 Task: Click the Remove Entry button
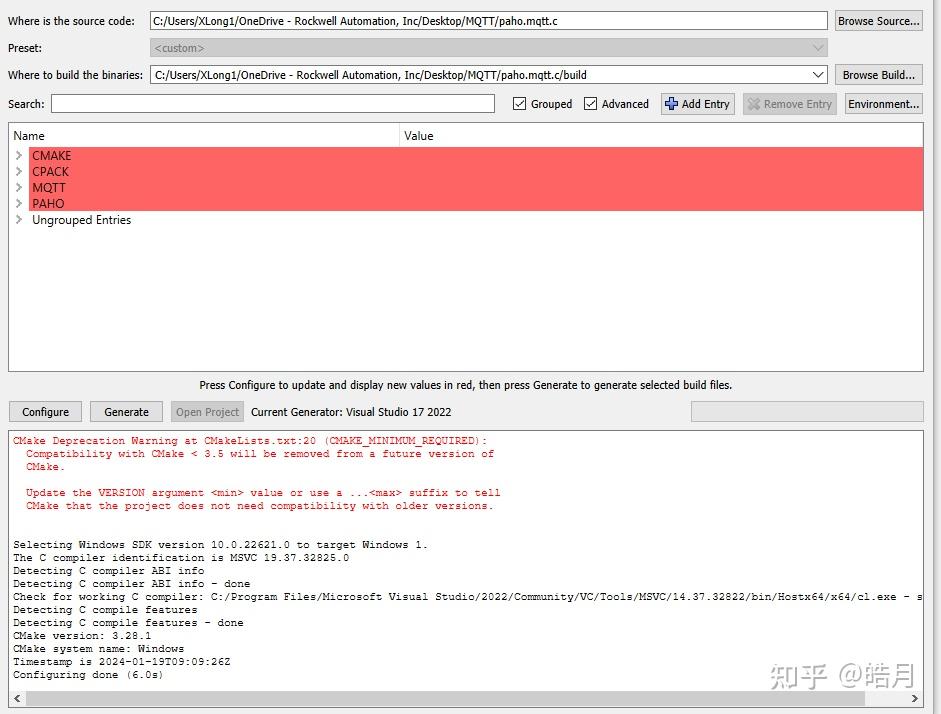(790, 104)
